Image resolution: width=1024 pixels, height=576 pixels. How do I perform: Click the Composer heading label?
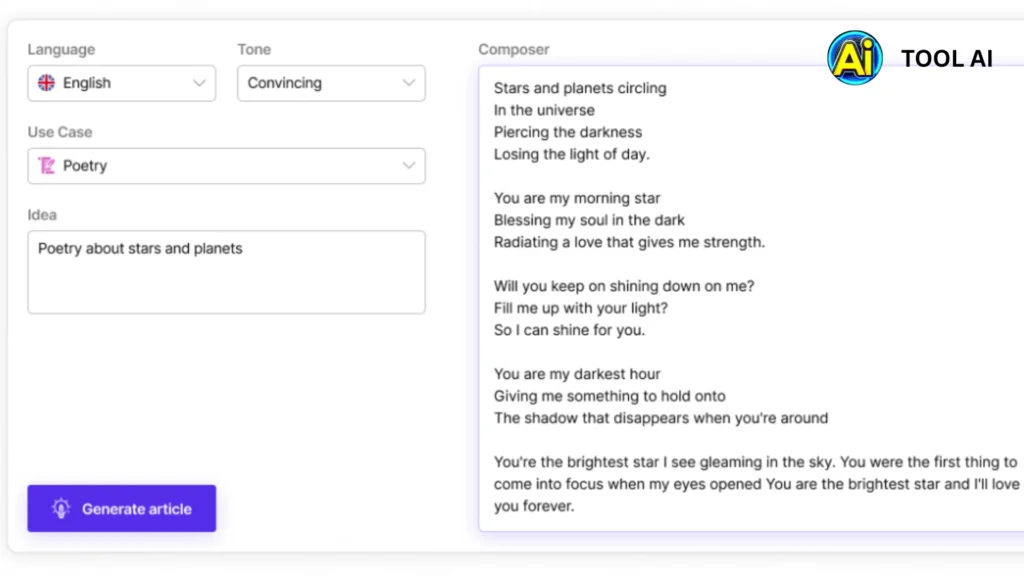pos(514,49)
